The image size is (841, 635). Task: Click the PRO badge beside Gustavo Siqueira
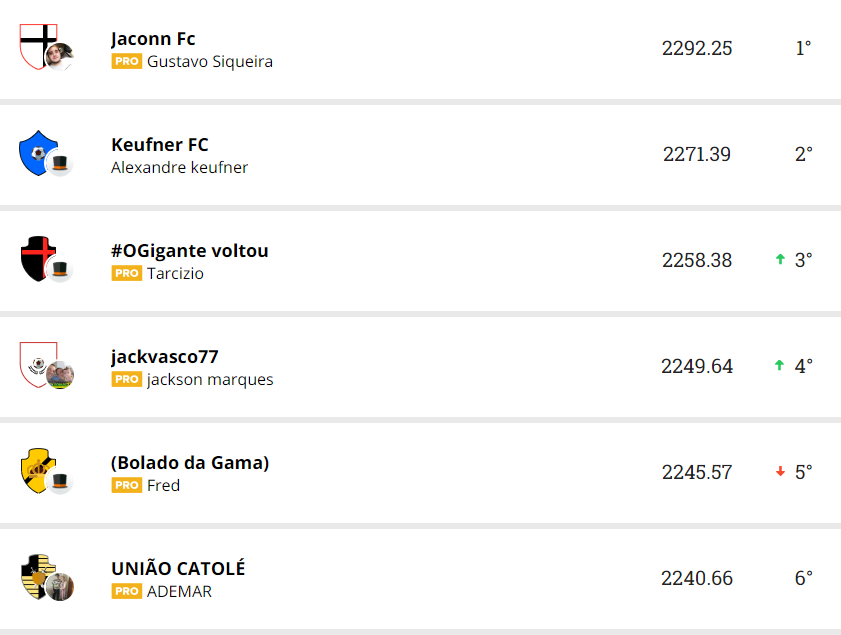[126, 62]
